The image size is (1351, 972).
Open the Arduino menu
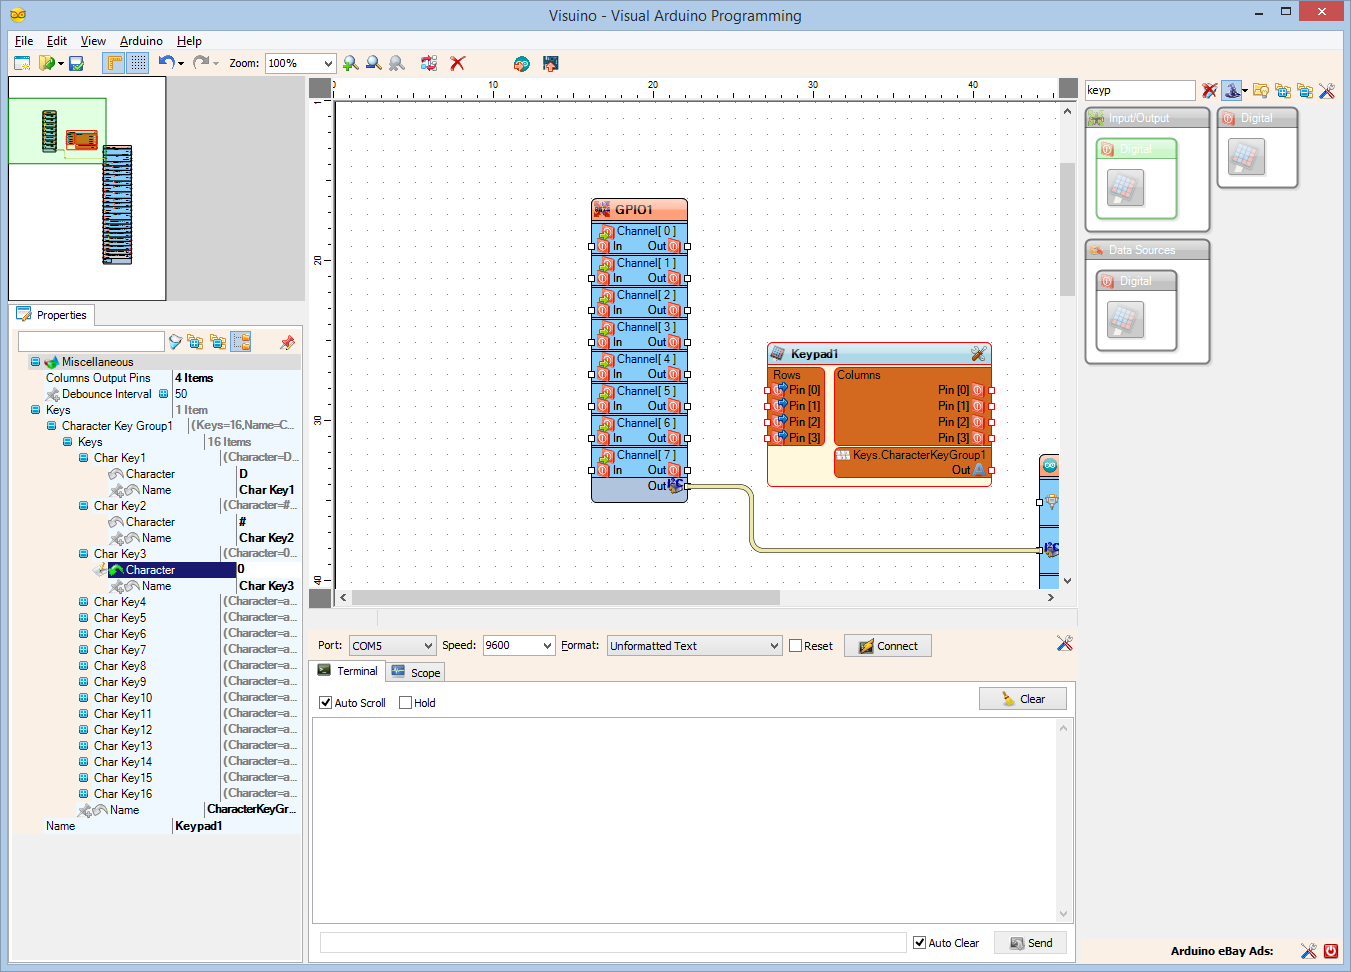click(141, 41)
